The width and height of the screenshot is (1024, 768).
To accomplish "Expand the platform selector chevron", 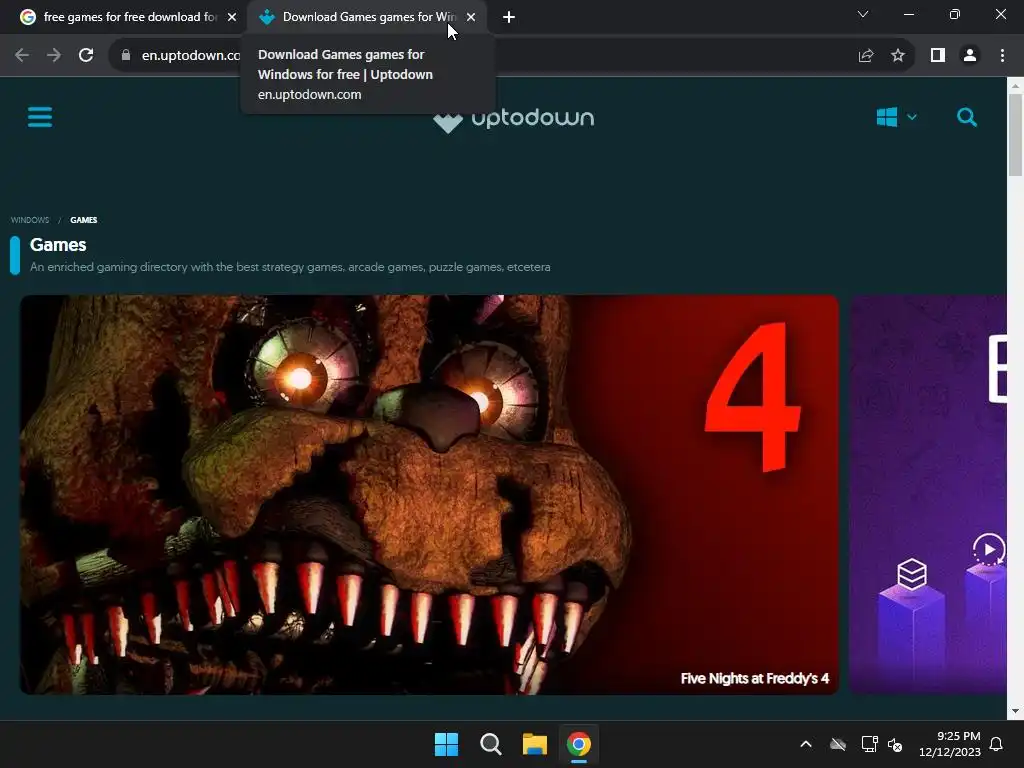I will [x=912, y=118].
